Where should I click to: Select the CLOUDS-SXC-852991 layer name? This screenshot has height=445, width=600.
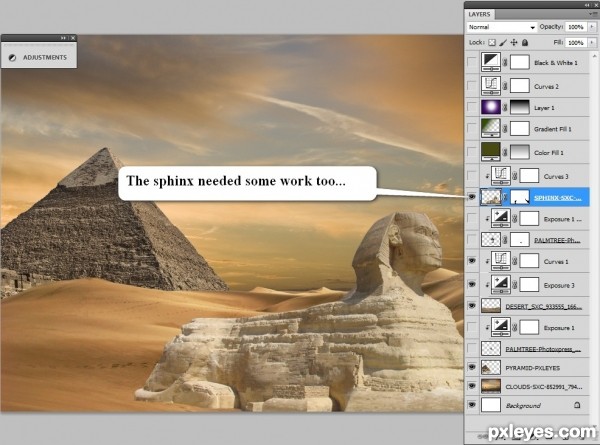tap(544, 387)
